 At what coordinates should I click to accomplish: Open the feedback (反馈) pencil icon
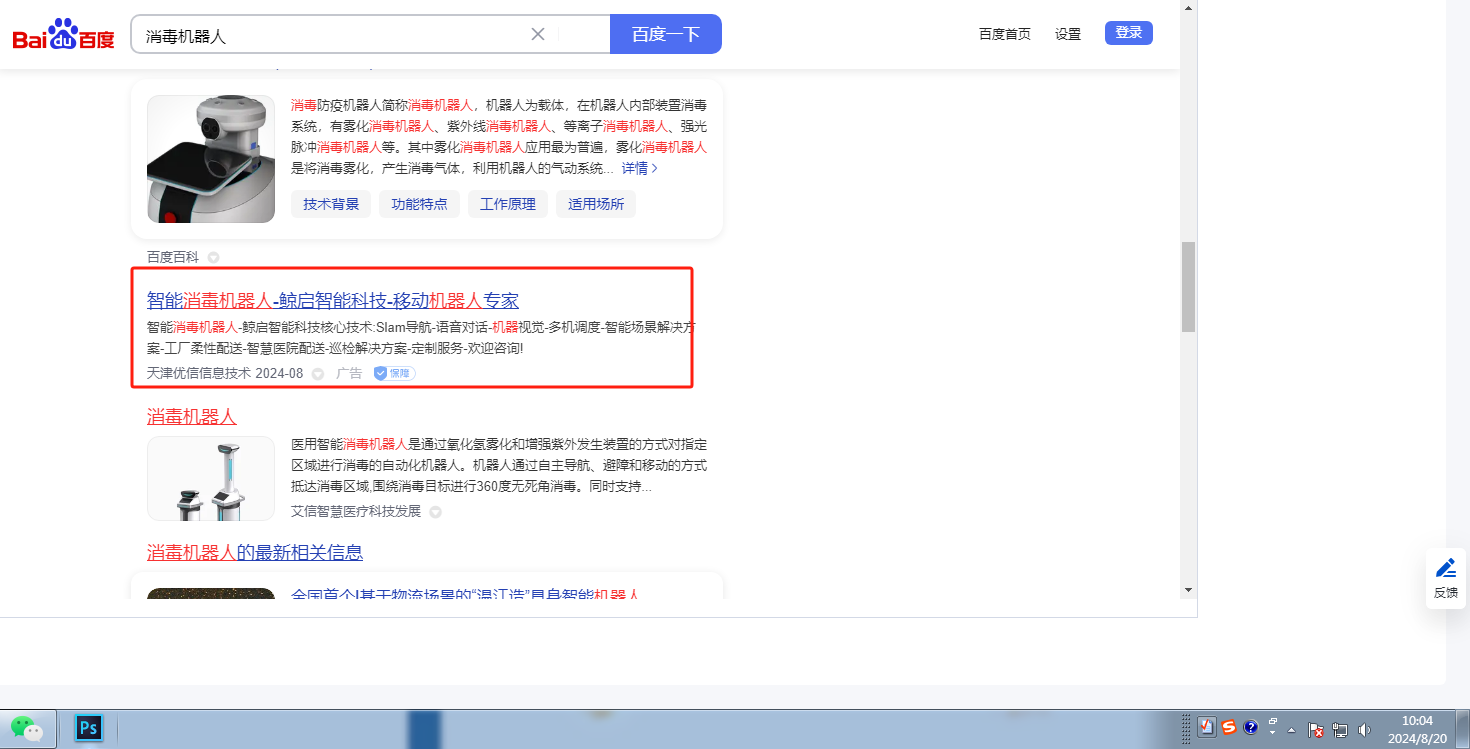(1445, 569)
